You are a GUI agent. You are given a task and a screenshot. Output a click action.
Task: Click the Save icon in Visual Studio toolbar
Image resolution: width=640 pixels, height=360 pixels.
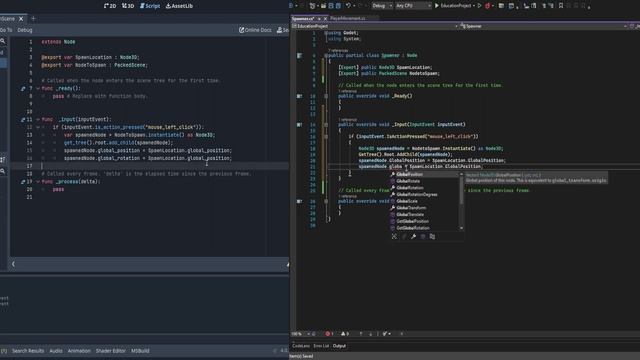331,6
